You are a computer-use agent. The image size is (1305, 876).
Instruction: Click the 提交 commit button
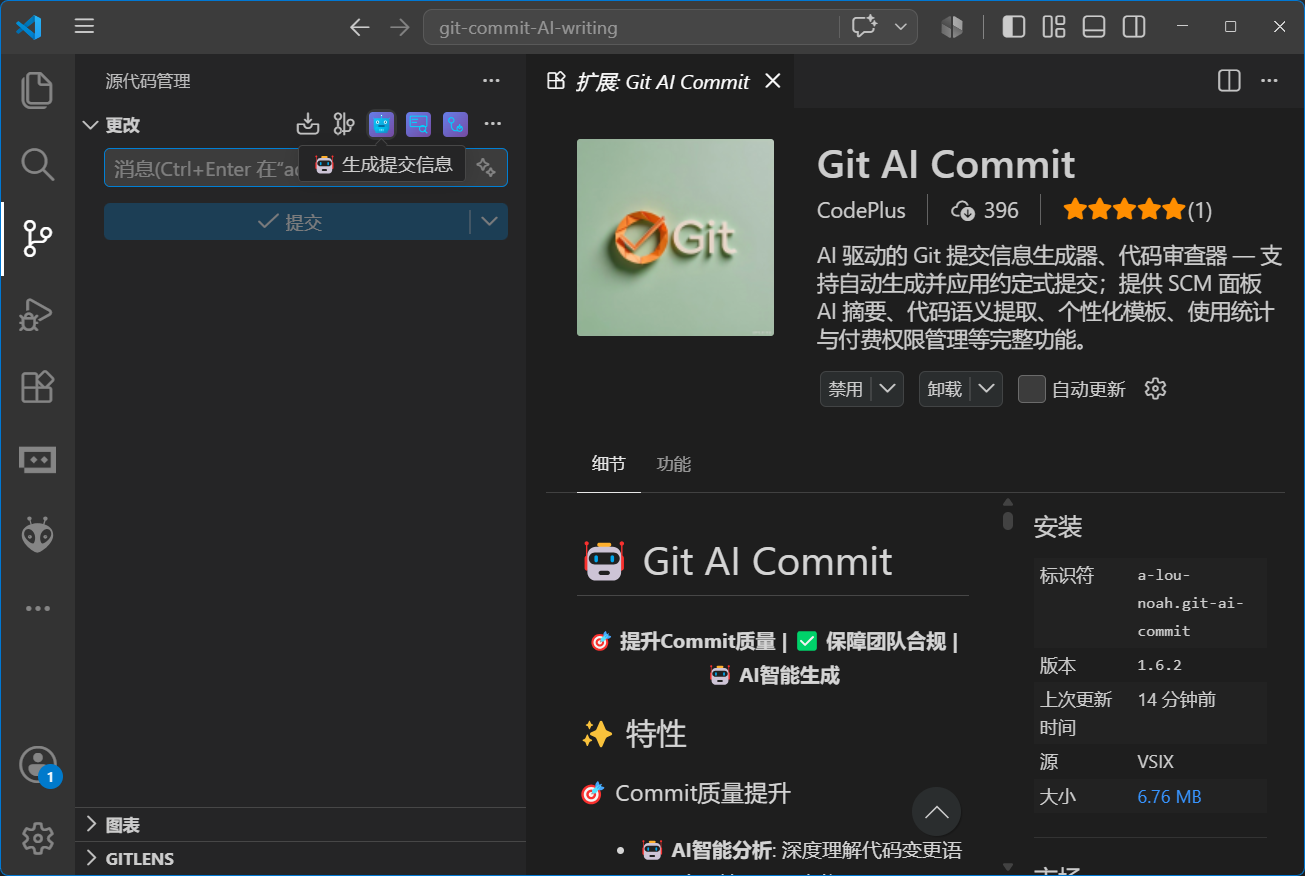click(288, 222)
